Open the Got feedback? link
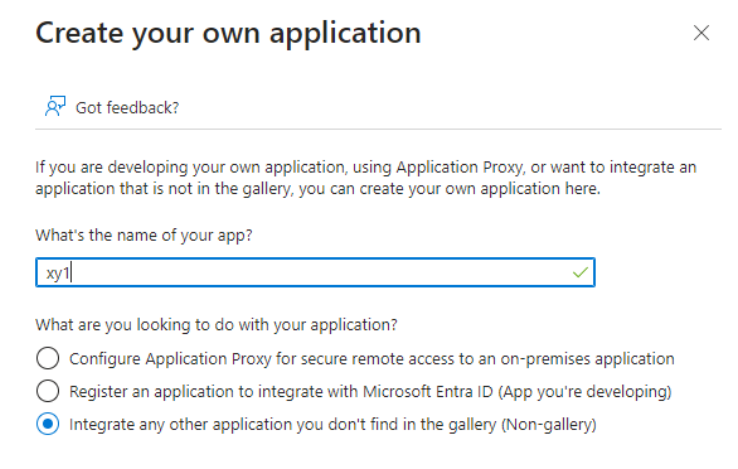738x469 pixels. (127, 107)
